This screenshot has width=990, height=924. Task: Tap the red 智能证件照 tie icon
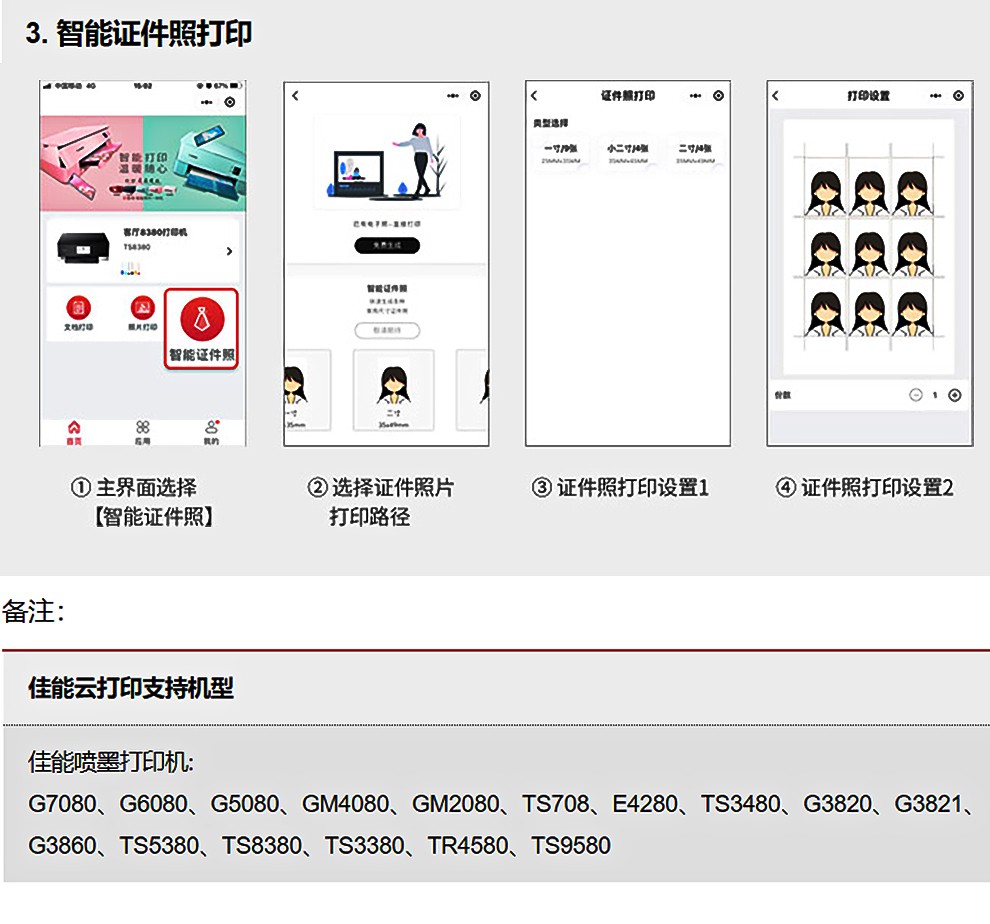202,320
